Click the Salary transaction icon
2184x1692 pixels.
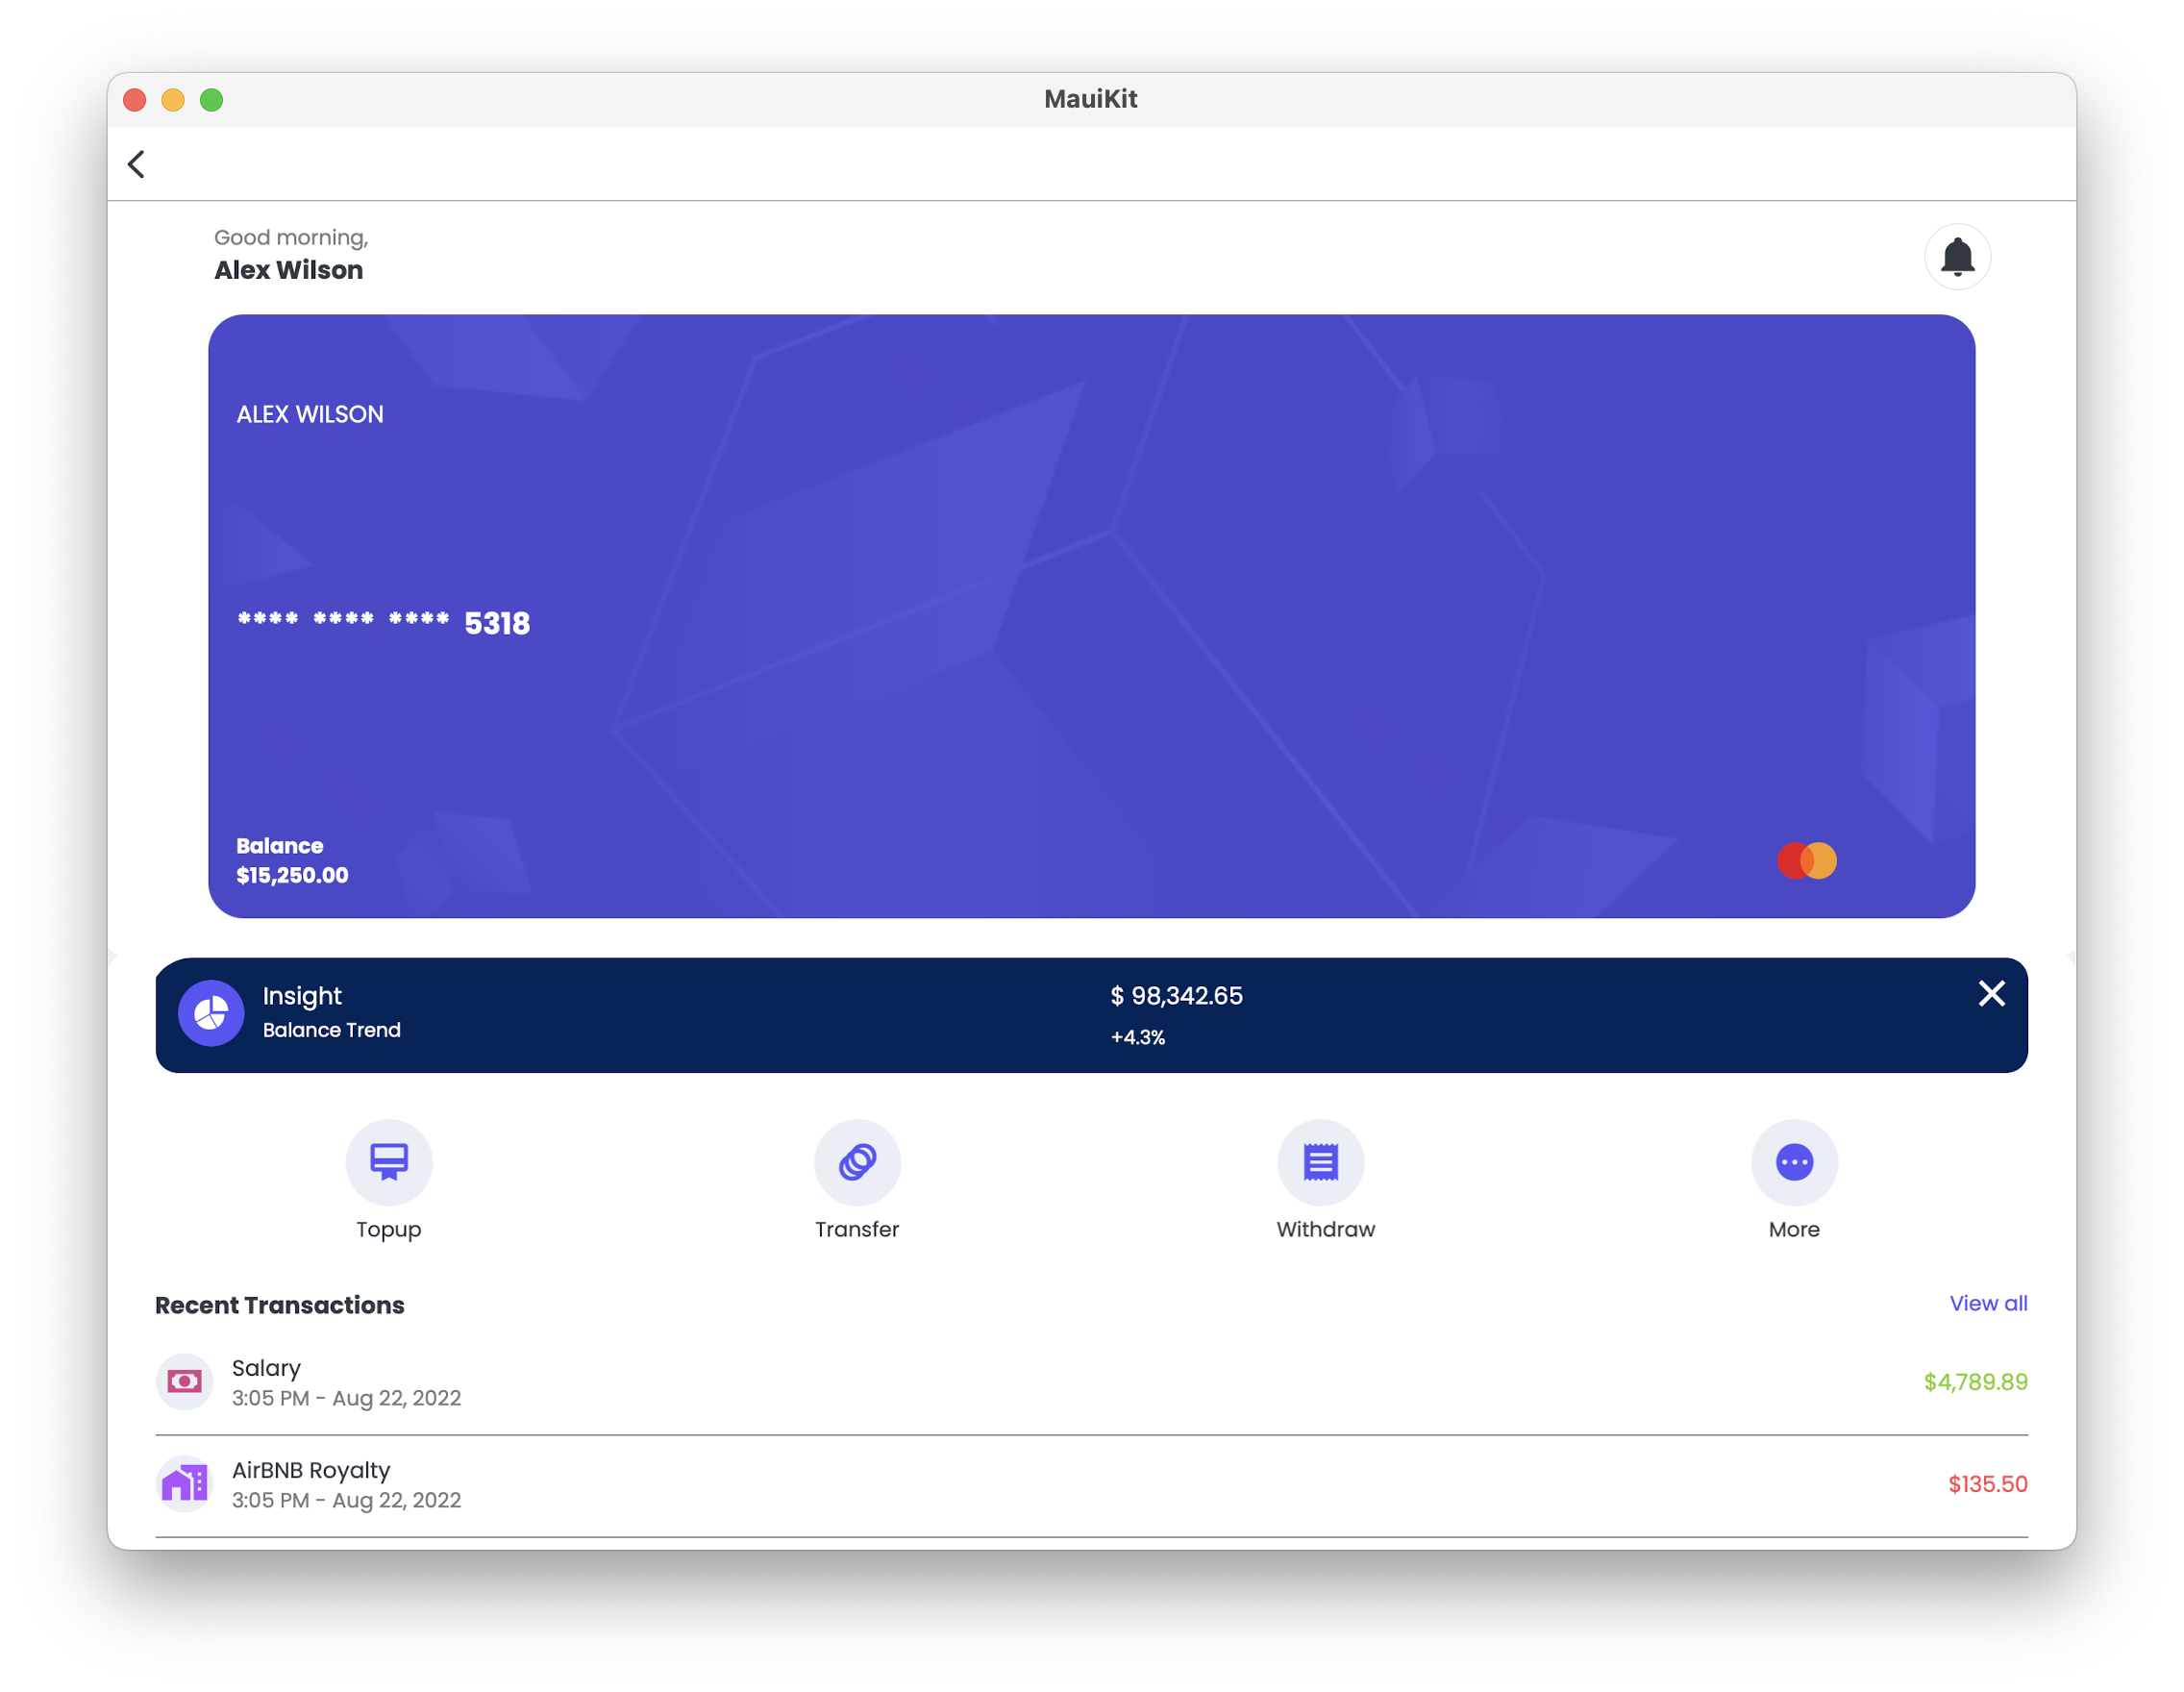coord(185,1382)
